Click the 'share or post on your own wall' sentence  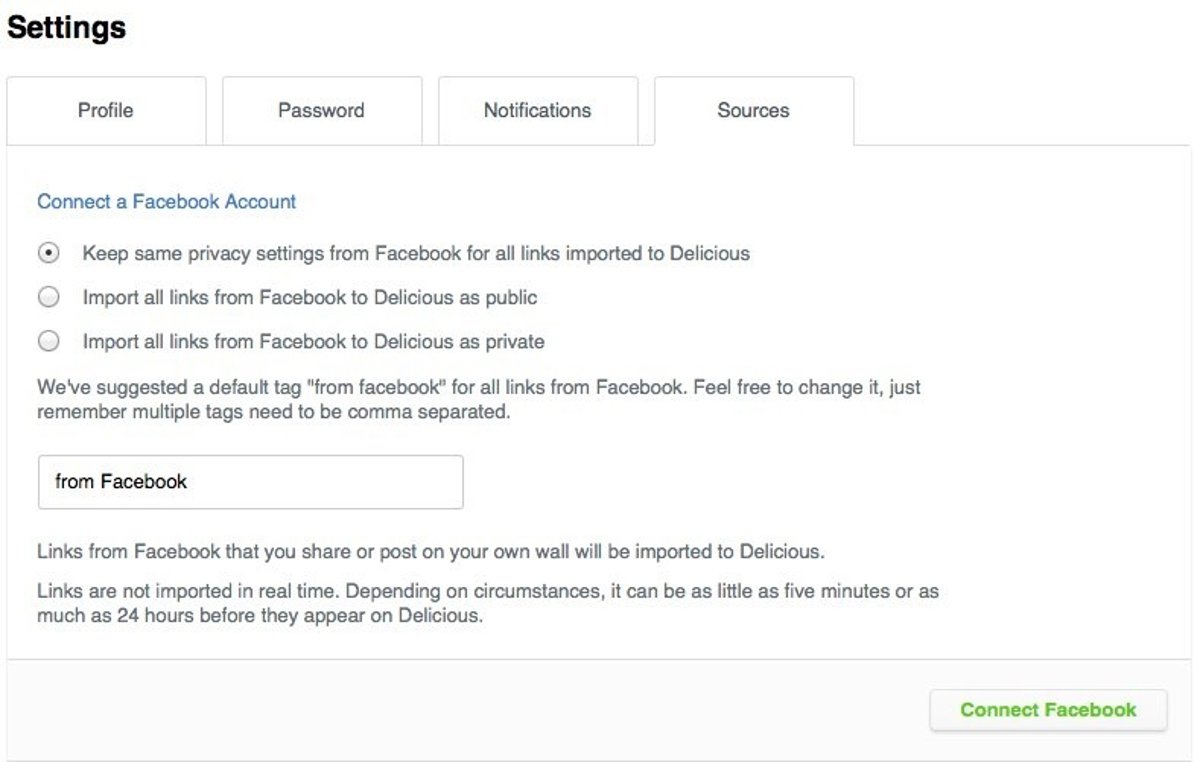[x=430, y=552]
